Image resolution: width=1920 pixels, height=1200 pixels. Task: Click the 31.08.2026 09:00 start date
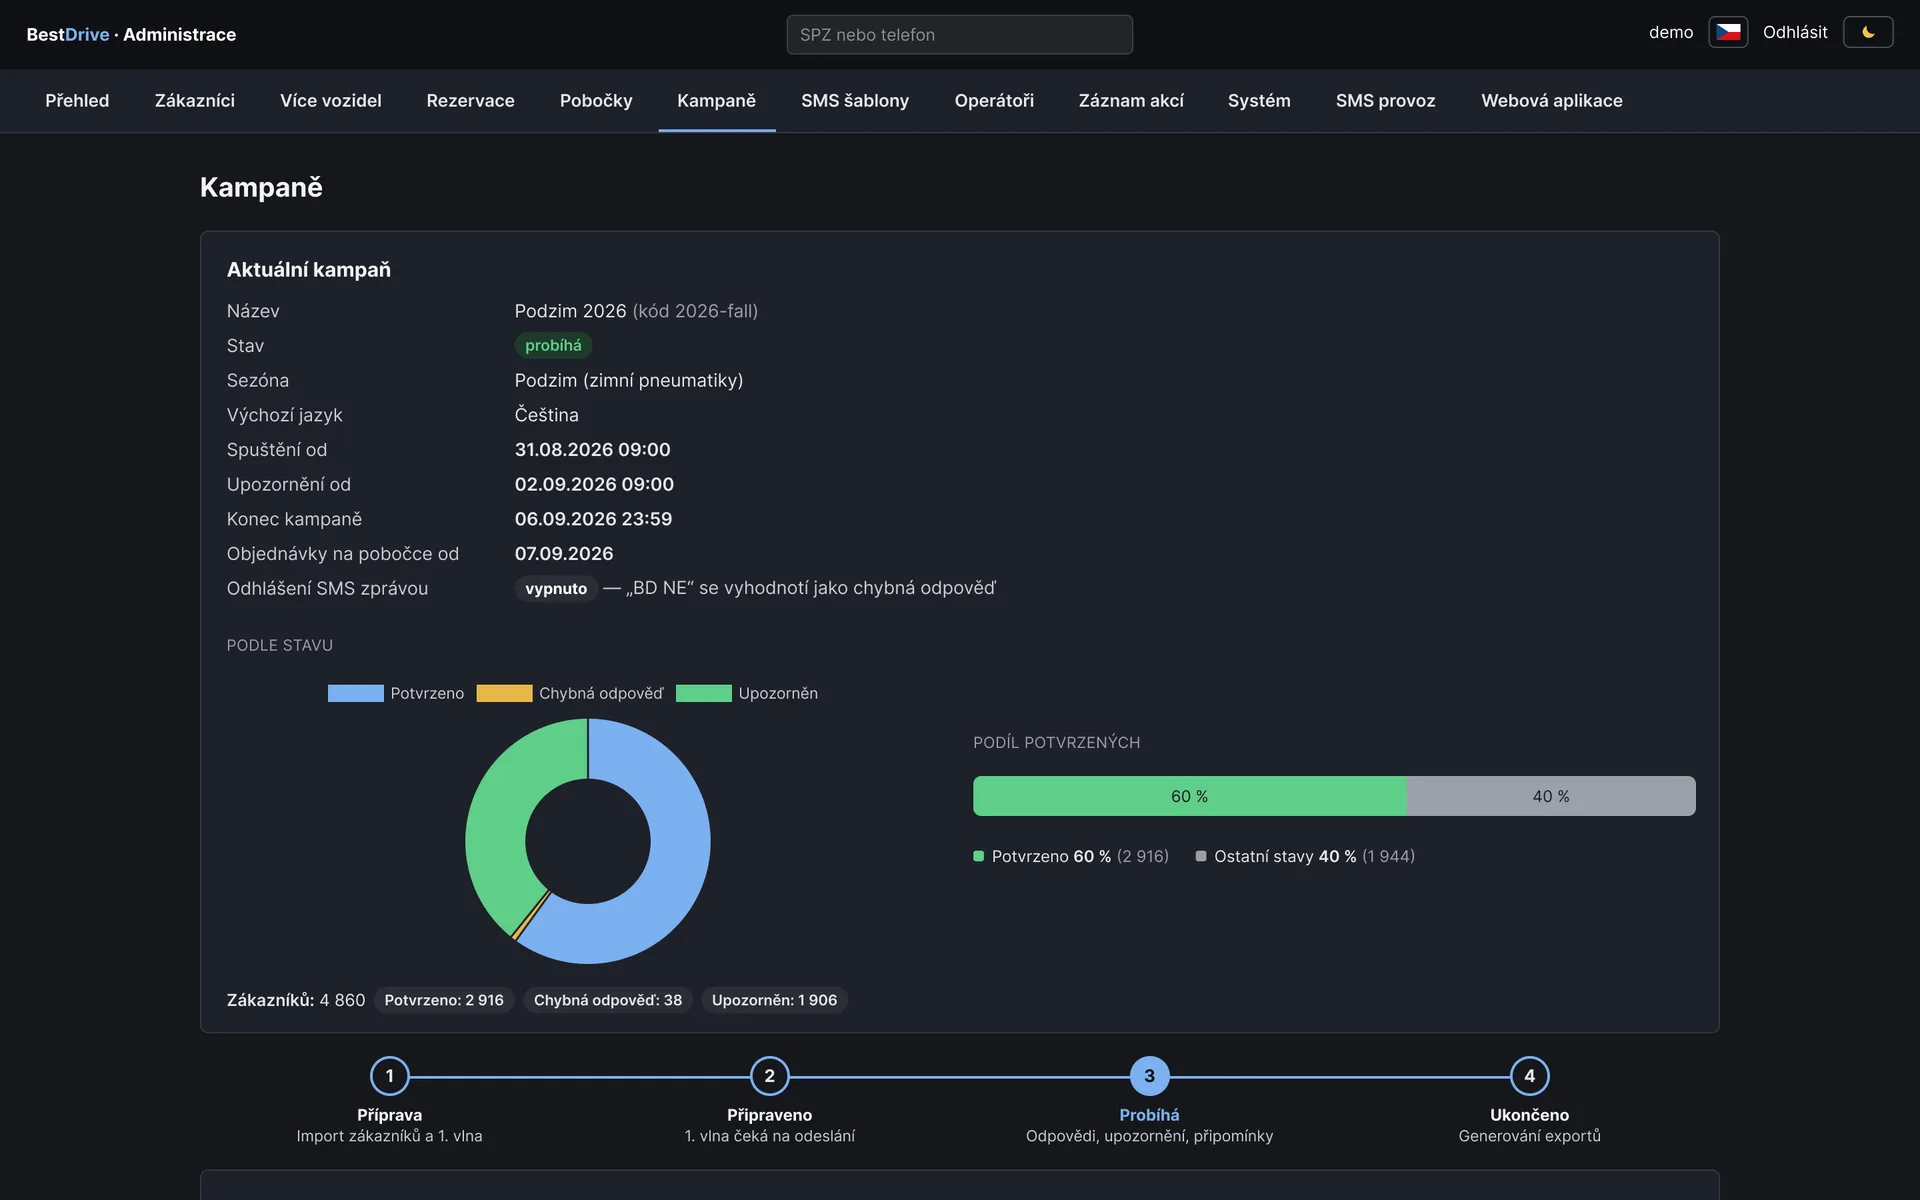pyautogui.click(x=592, y=450)
